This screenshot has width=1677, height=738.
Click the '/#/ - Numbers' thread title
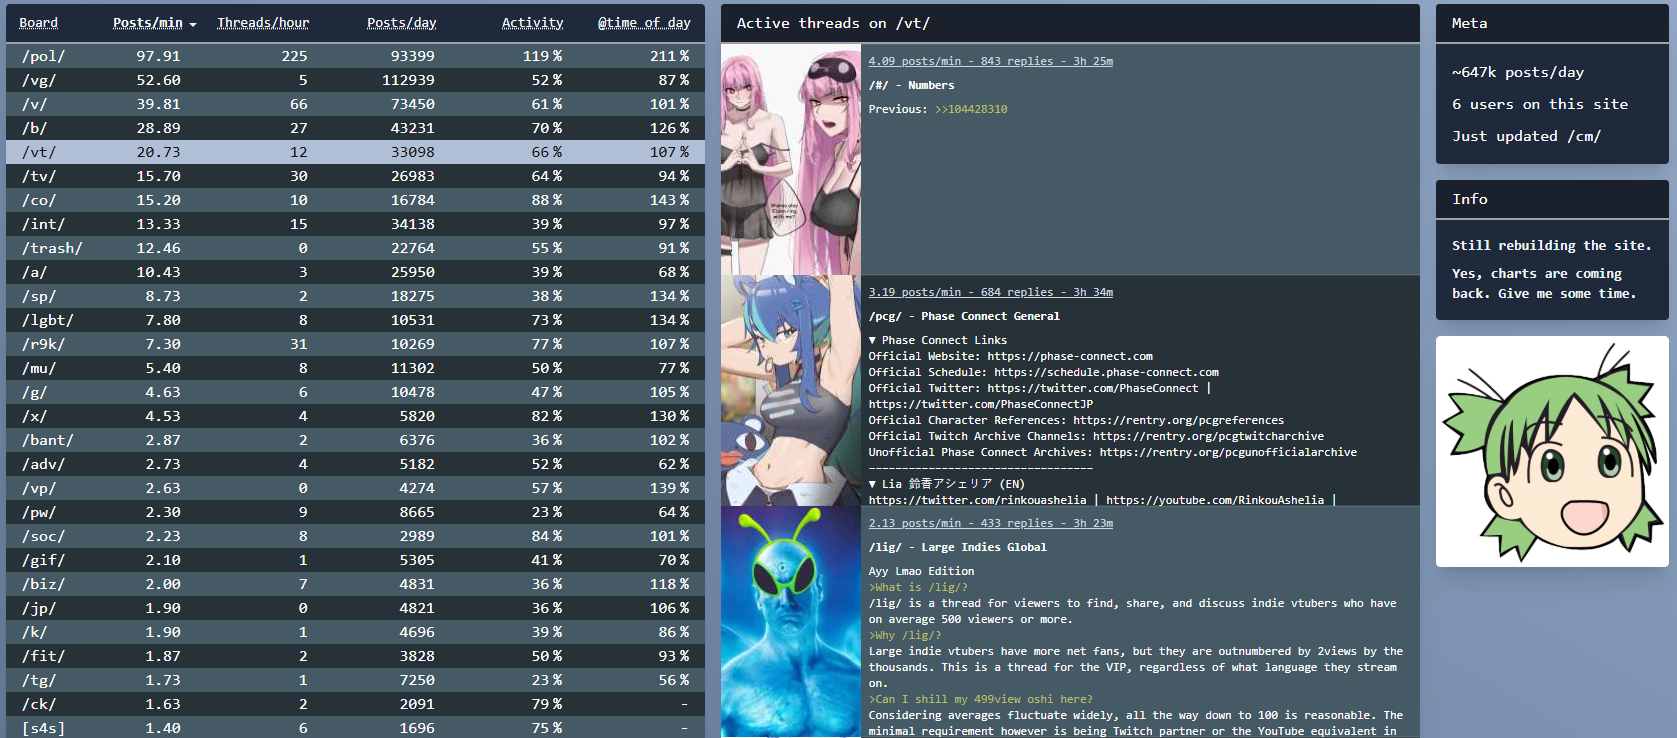coord(911,85)
